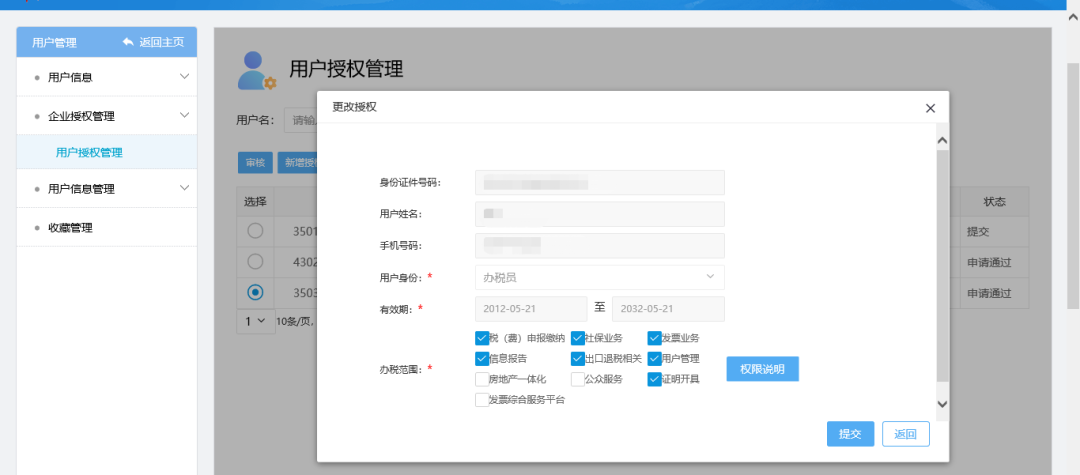Click page vertical scrollbar on right edge
1080x475 pixels.
coord(1073,186)
